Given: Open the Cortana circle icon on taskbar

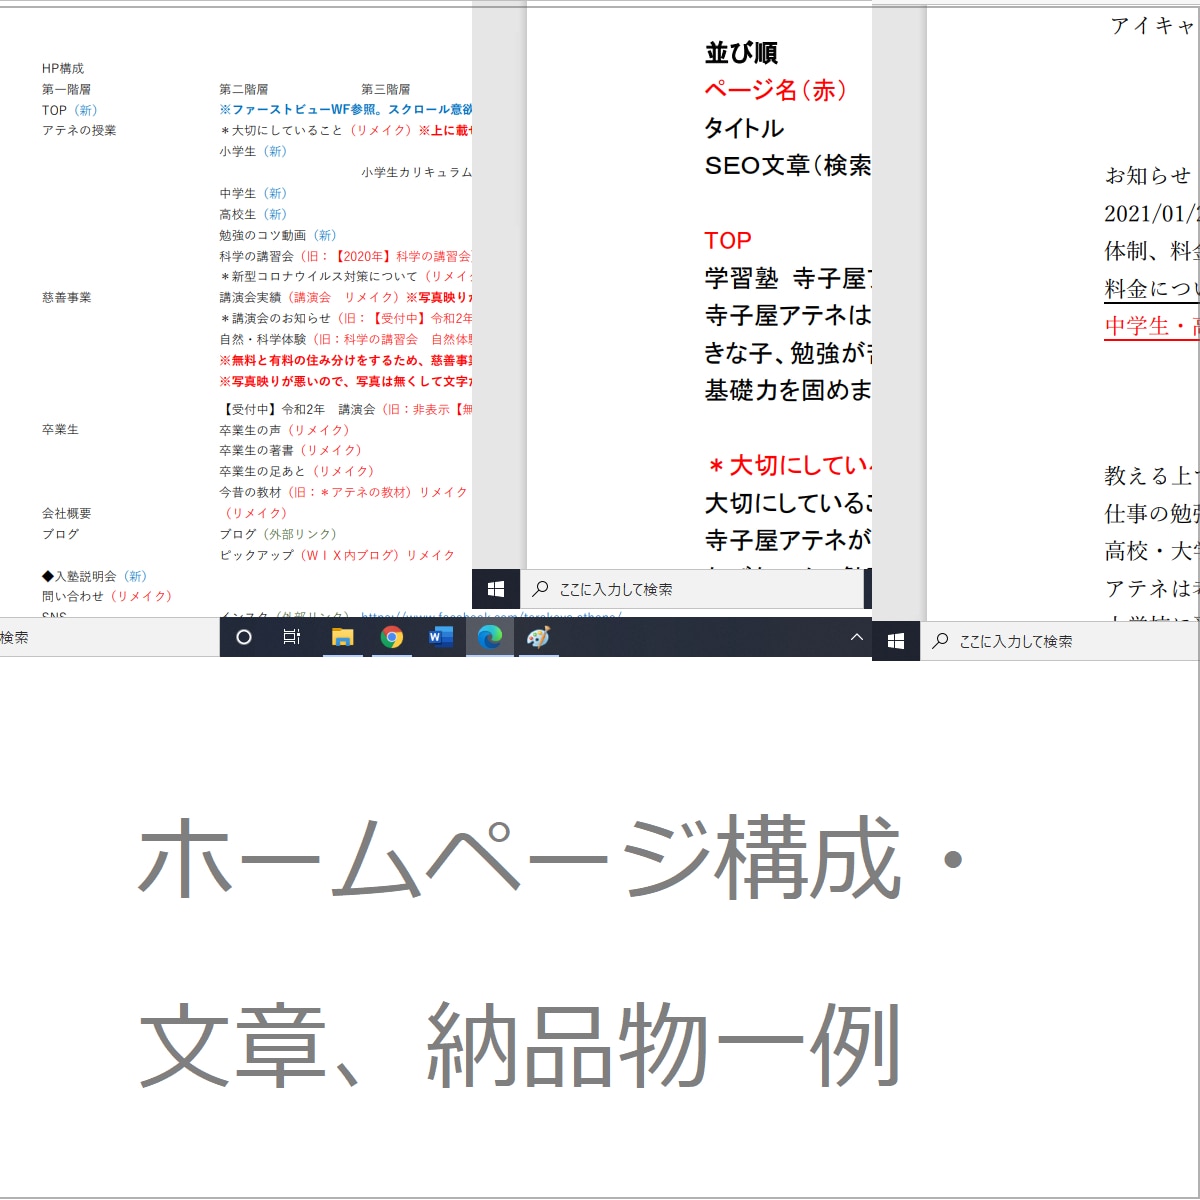Looking at the screenshot, I should pyautogui.click(x=244, y=637).
